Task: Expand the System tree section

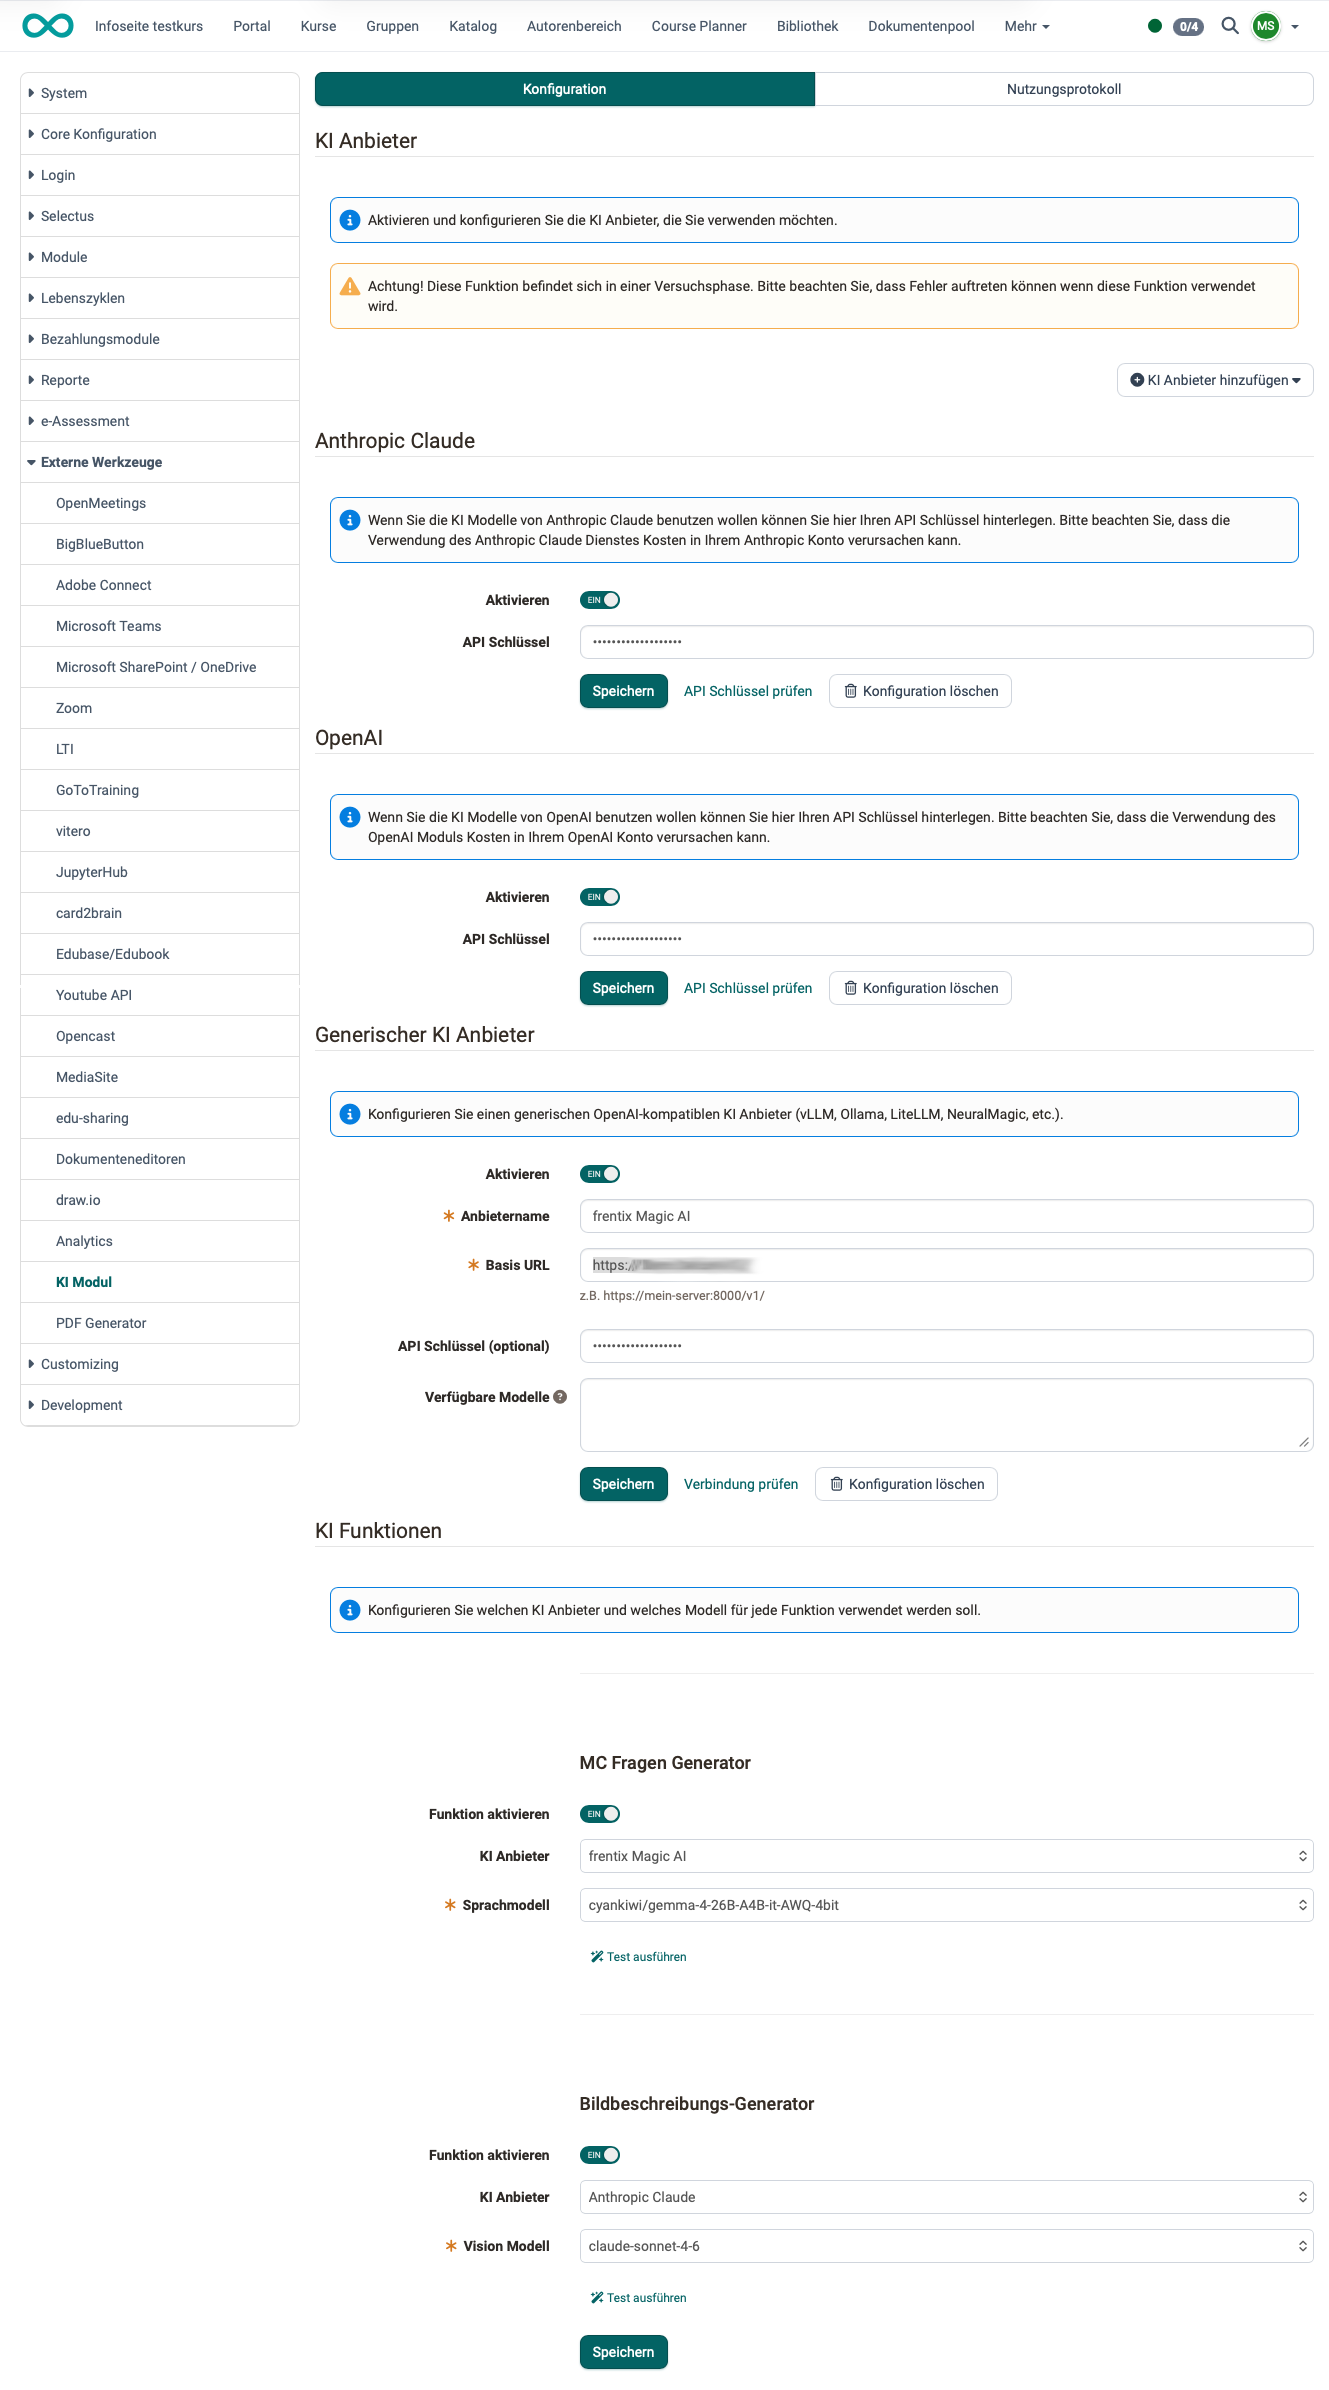Action: pyautogui.click(x=160, y=93)
